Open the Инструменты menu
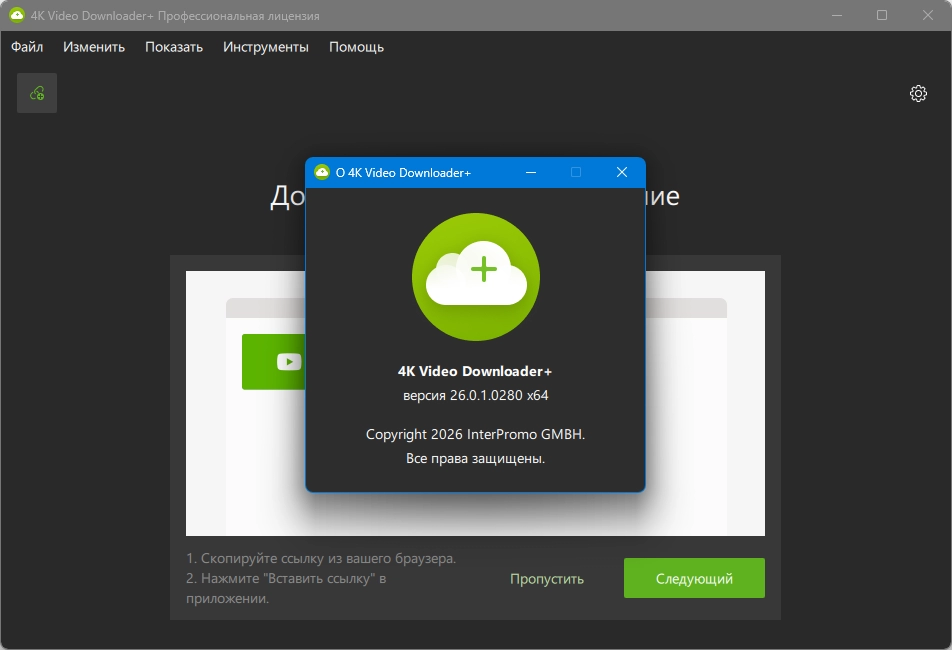This screenshot has width=952, height=650. click(265, 47)
